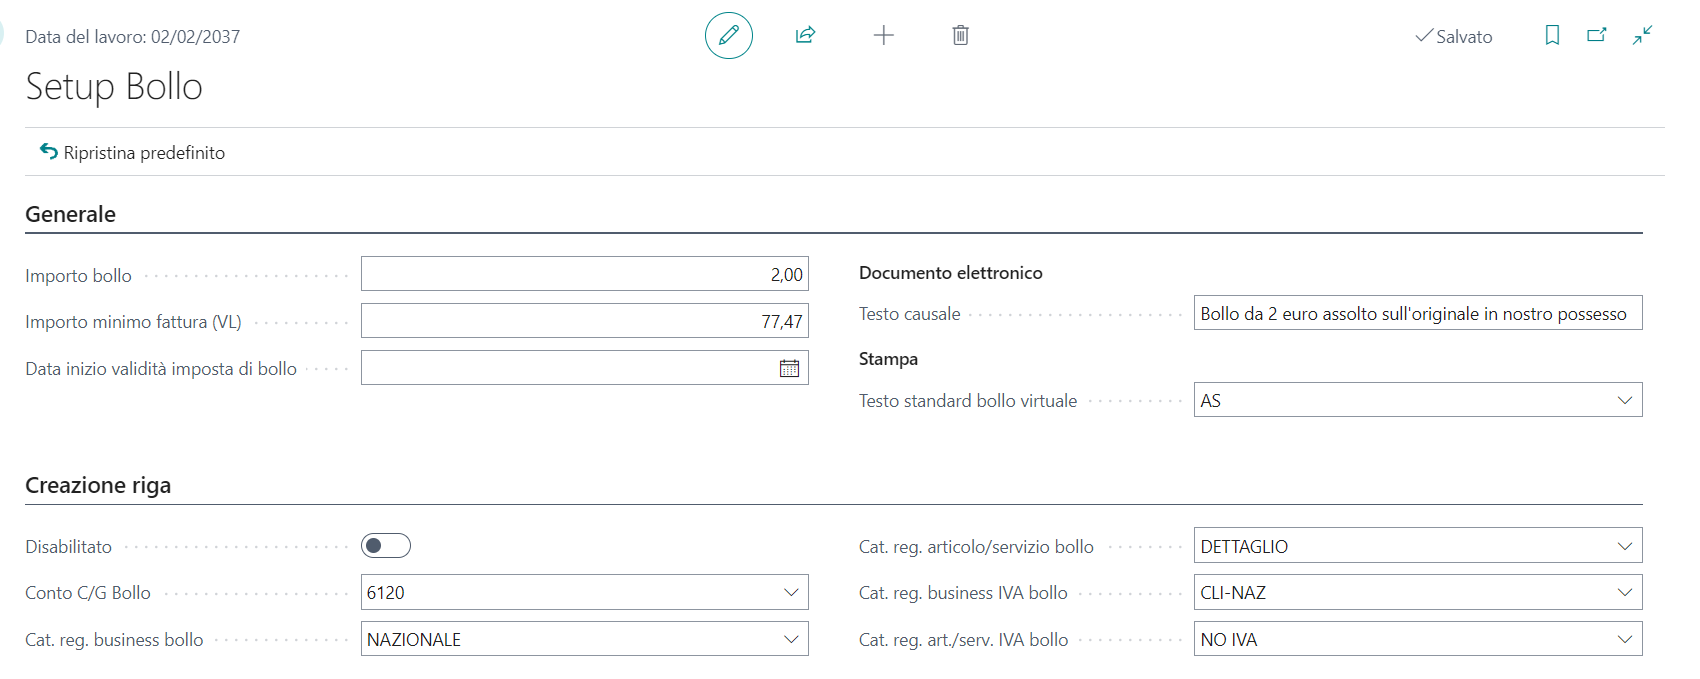This screenshot has height=679, width=1700.
Task: Click the Testo causale label
Action: [909, 314]
